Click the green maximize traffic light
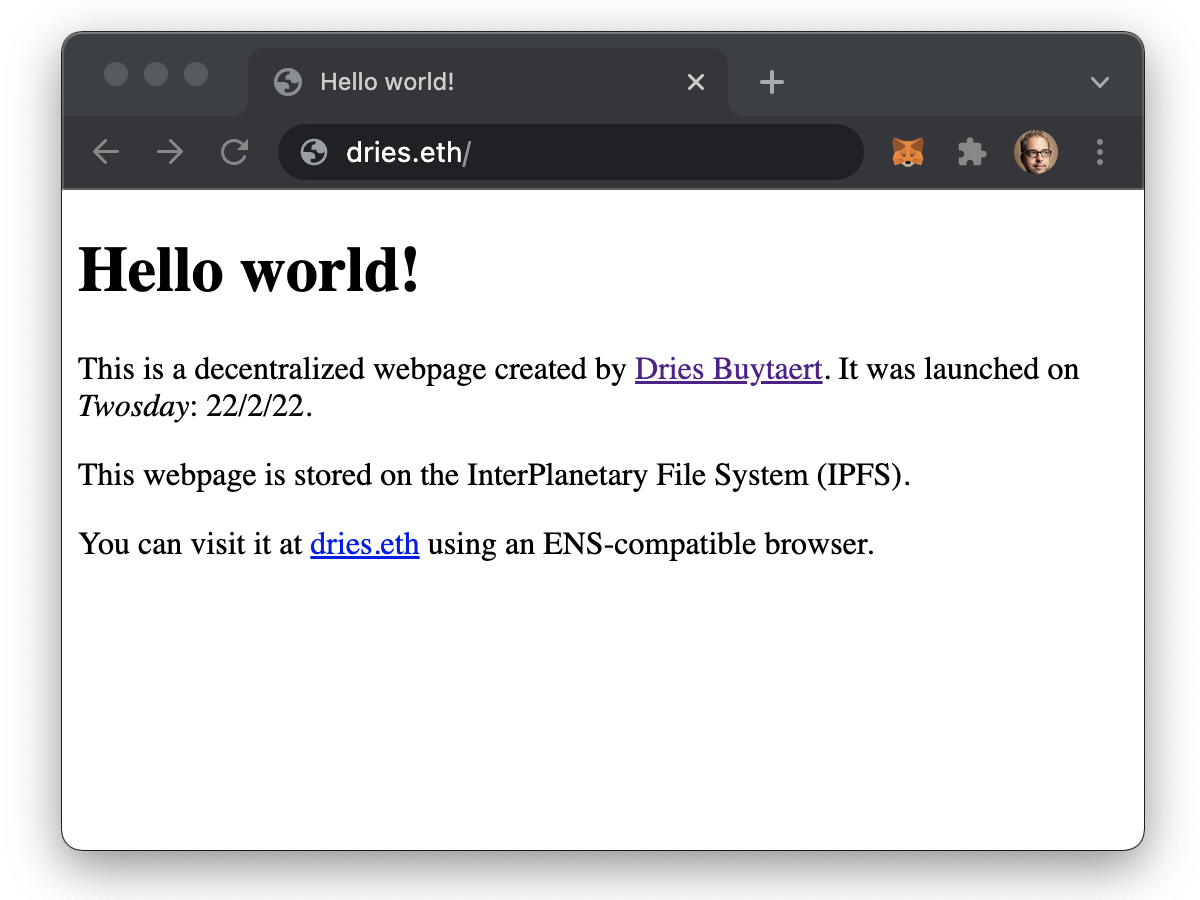Screen dimensions: 1200x900 point(195,73)
